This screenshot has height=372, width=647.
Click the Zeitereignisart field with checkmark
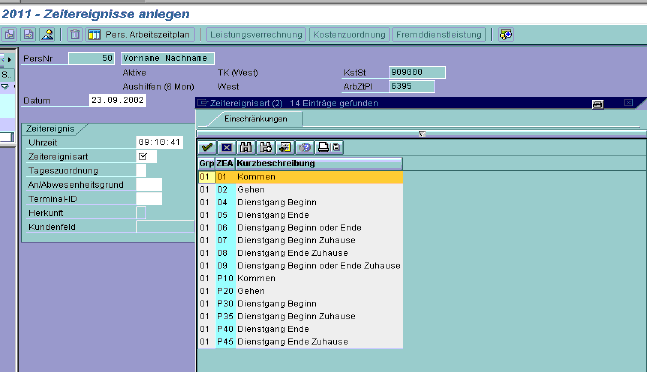[x=146, y=156]
